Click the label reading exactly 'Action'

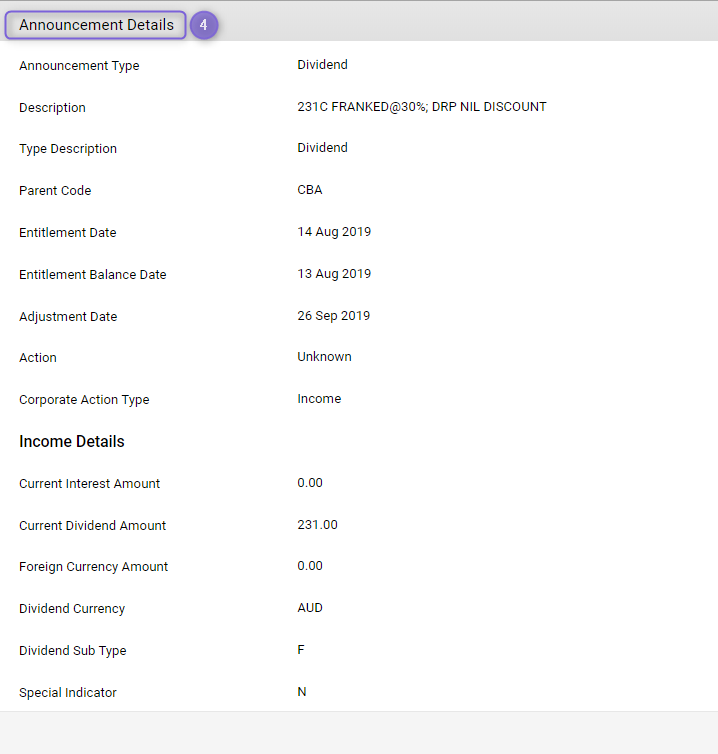(x=38, y=358)
